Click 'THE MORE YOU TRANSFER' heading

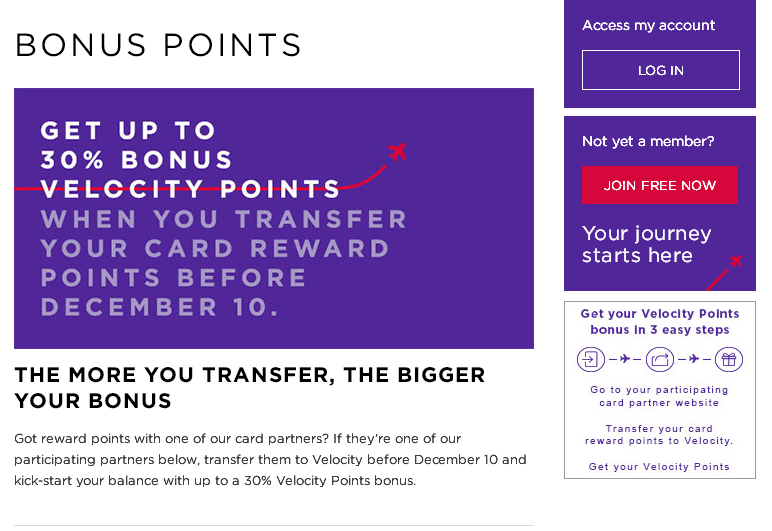coord(250,388)
